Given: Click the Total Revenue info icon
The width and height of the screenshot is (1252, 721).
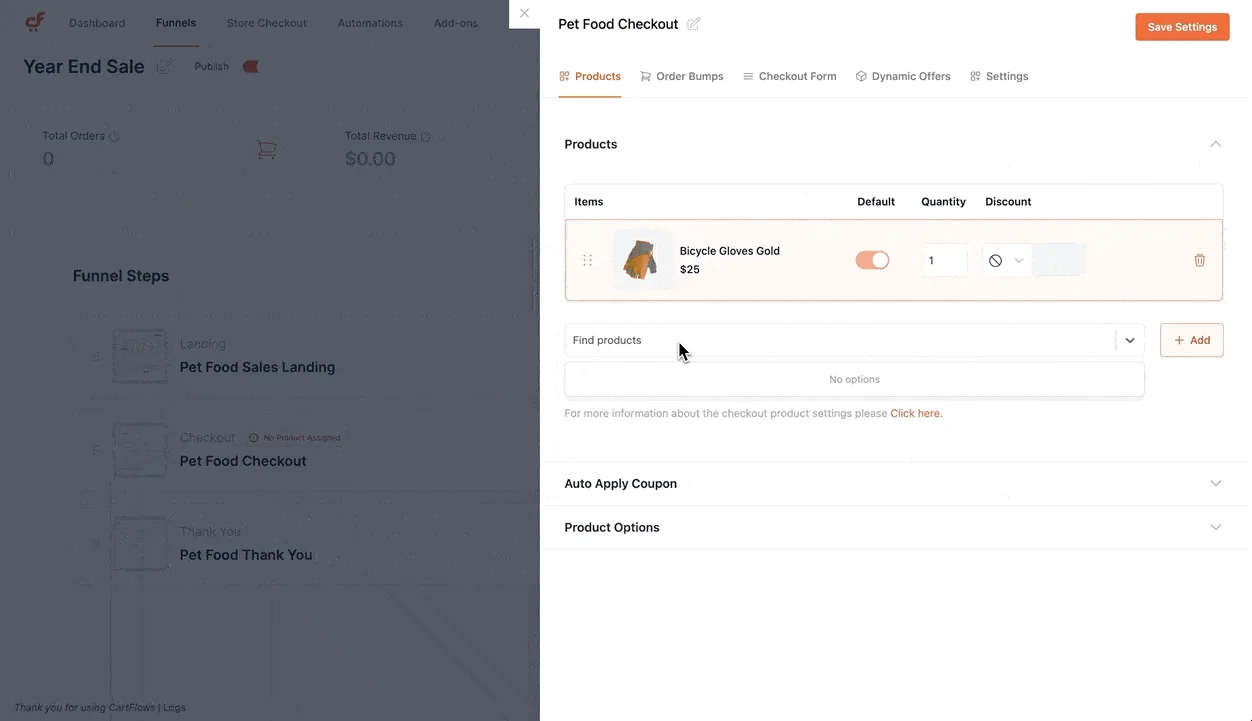Looking at the screenshot, I should coord(426,136).
